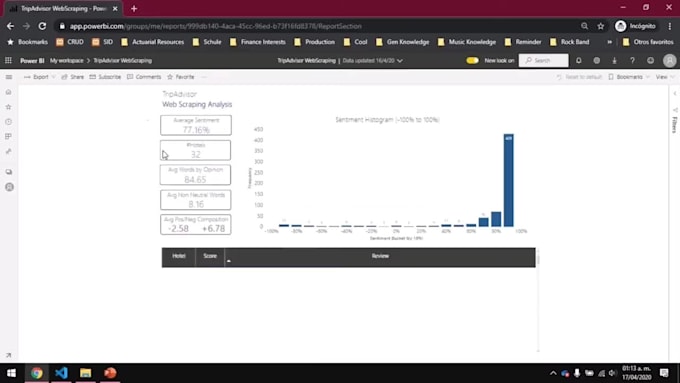Open a new browser tab

(x=134, y=8)
